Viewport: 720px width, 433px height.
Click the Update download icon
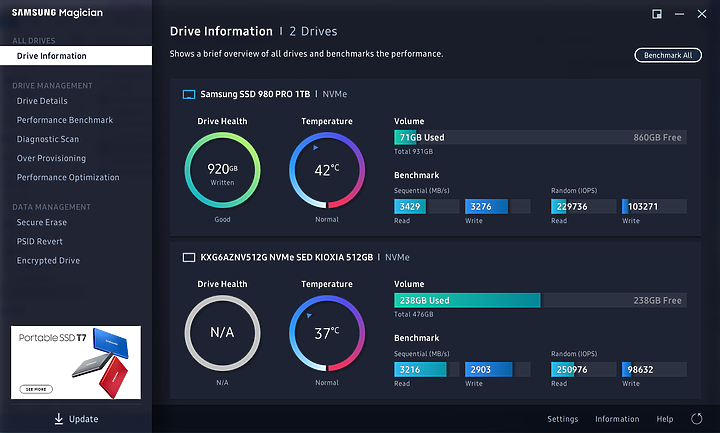(x=59, y=419)
